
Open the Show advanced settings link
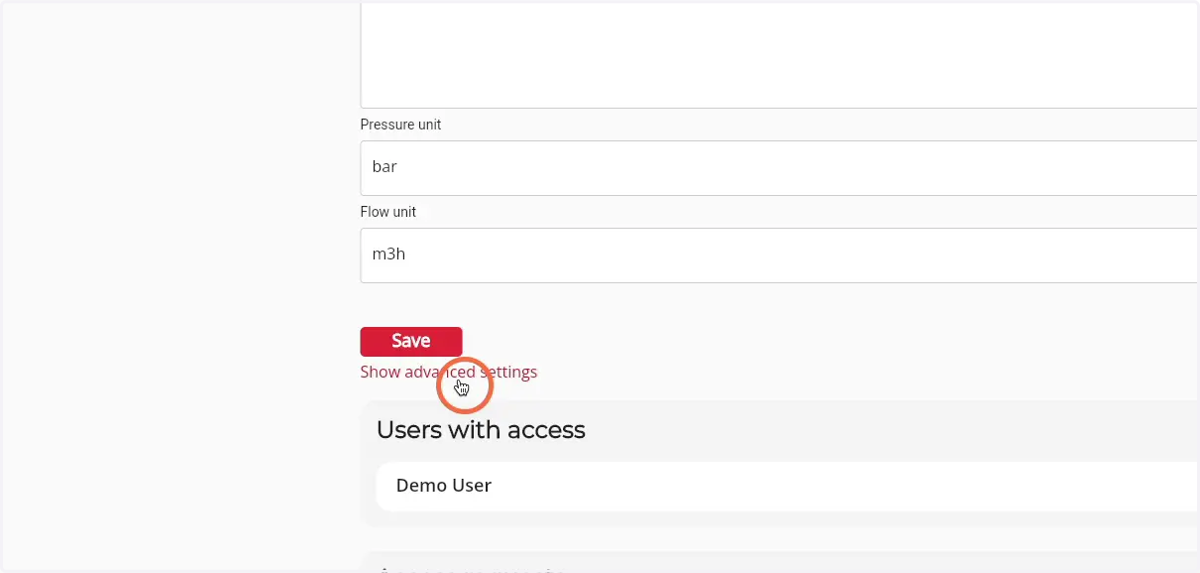pyautogui.click(x=448, y=372)
